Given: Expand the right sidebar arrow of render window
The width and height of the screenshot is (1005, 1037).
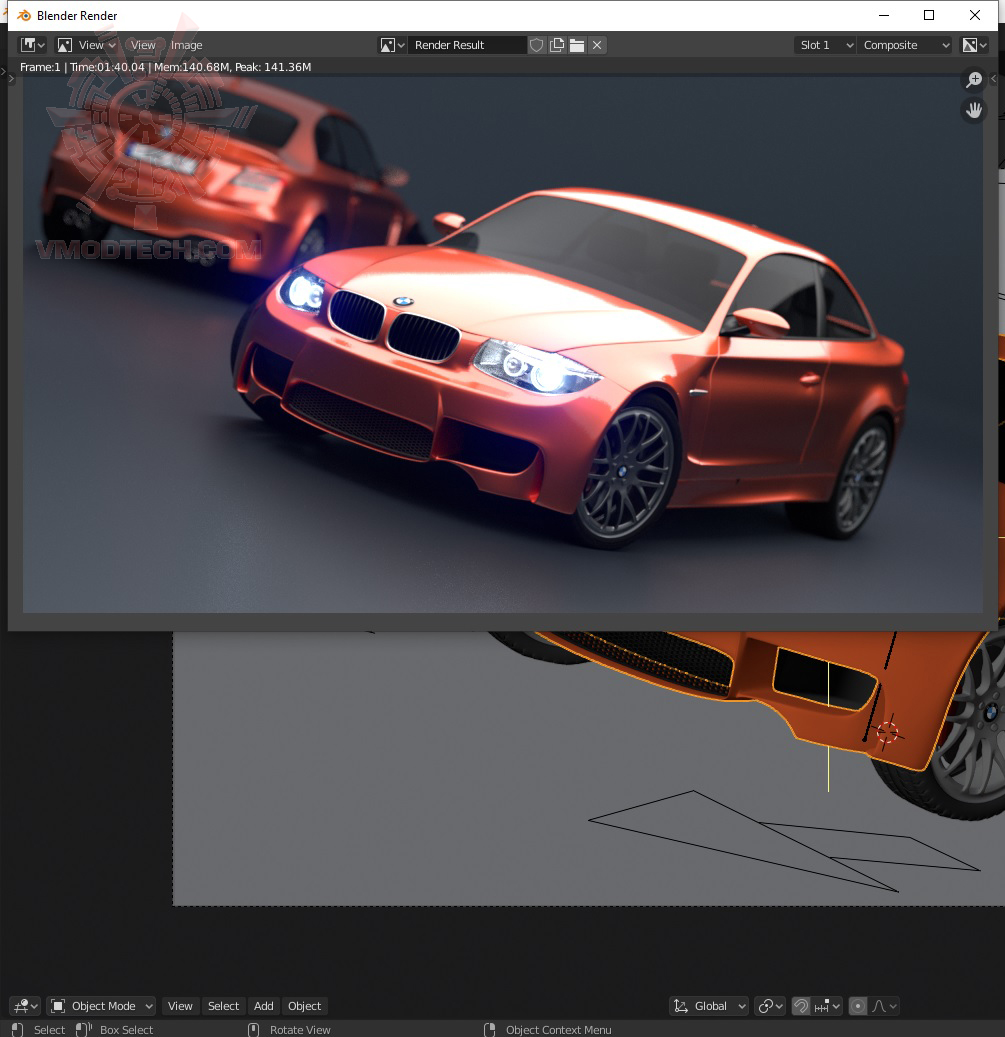Looking at the screenshot, I should pos(993,78).
